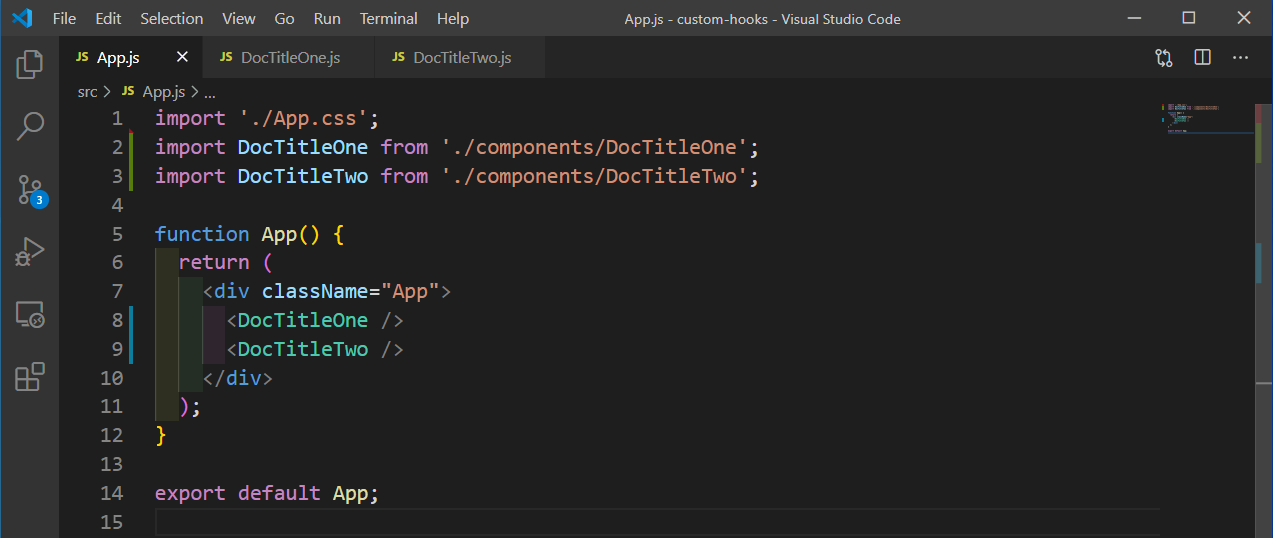The width and height of the screenshot is (1273, 538).
Task: Click './components/DocTitleTwo' path string
Action: point(595,176)
